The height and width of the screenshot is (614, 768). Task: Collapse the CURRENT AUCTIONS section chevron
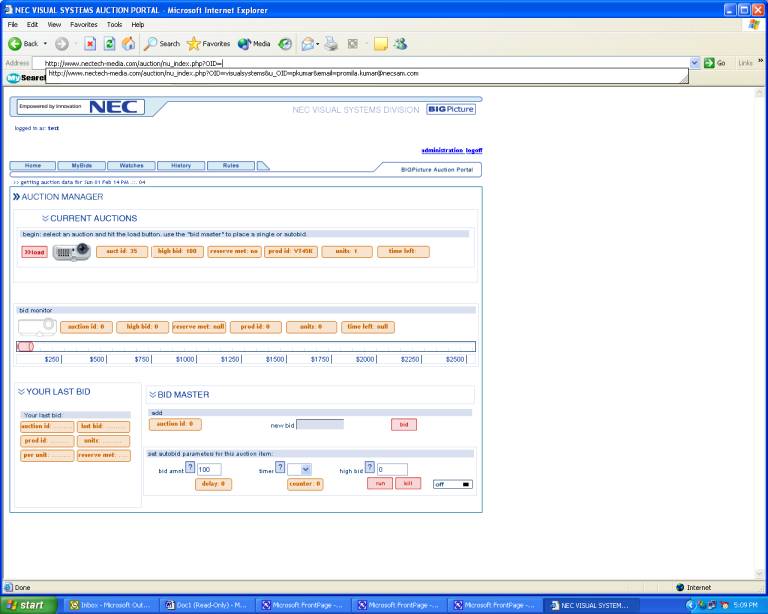[x=45, y=218]
